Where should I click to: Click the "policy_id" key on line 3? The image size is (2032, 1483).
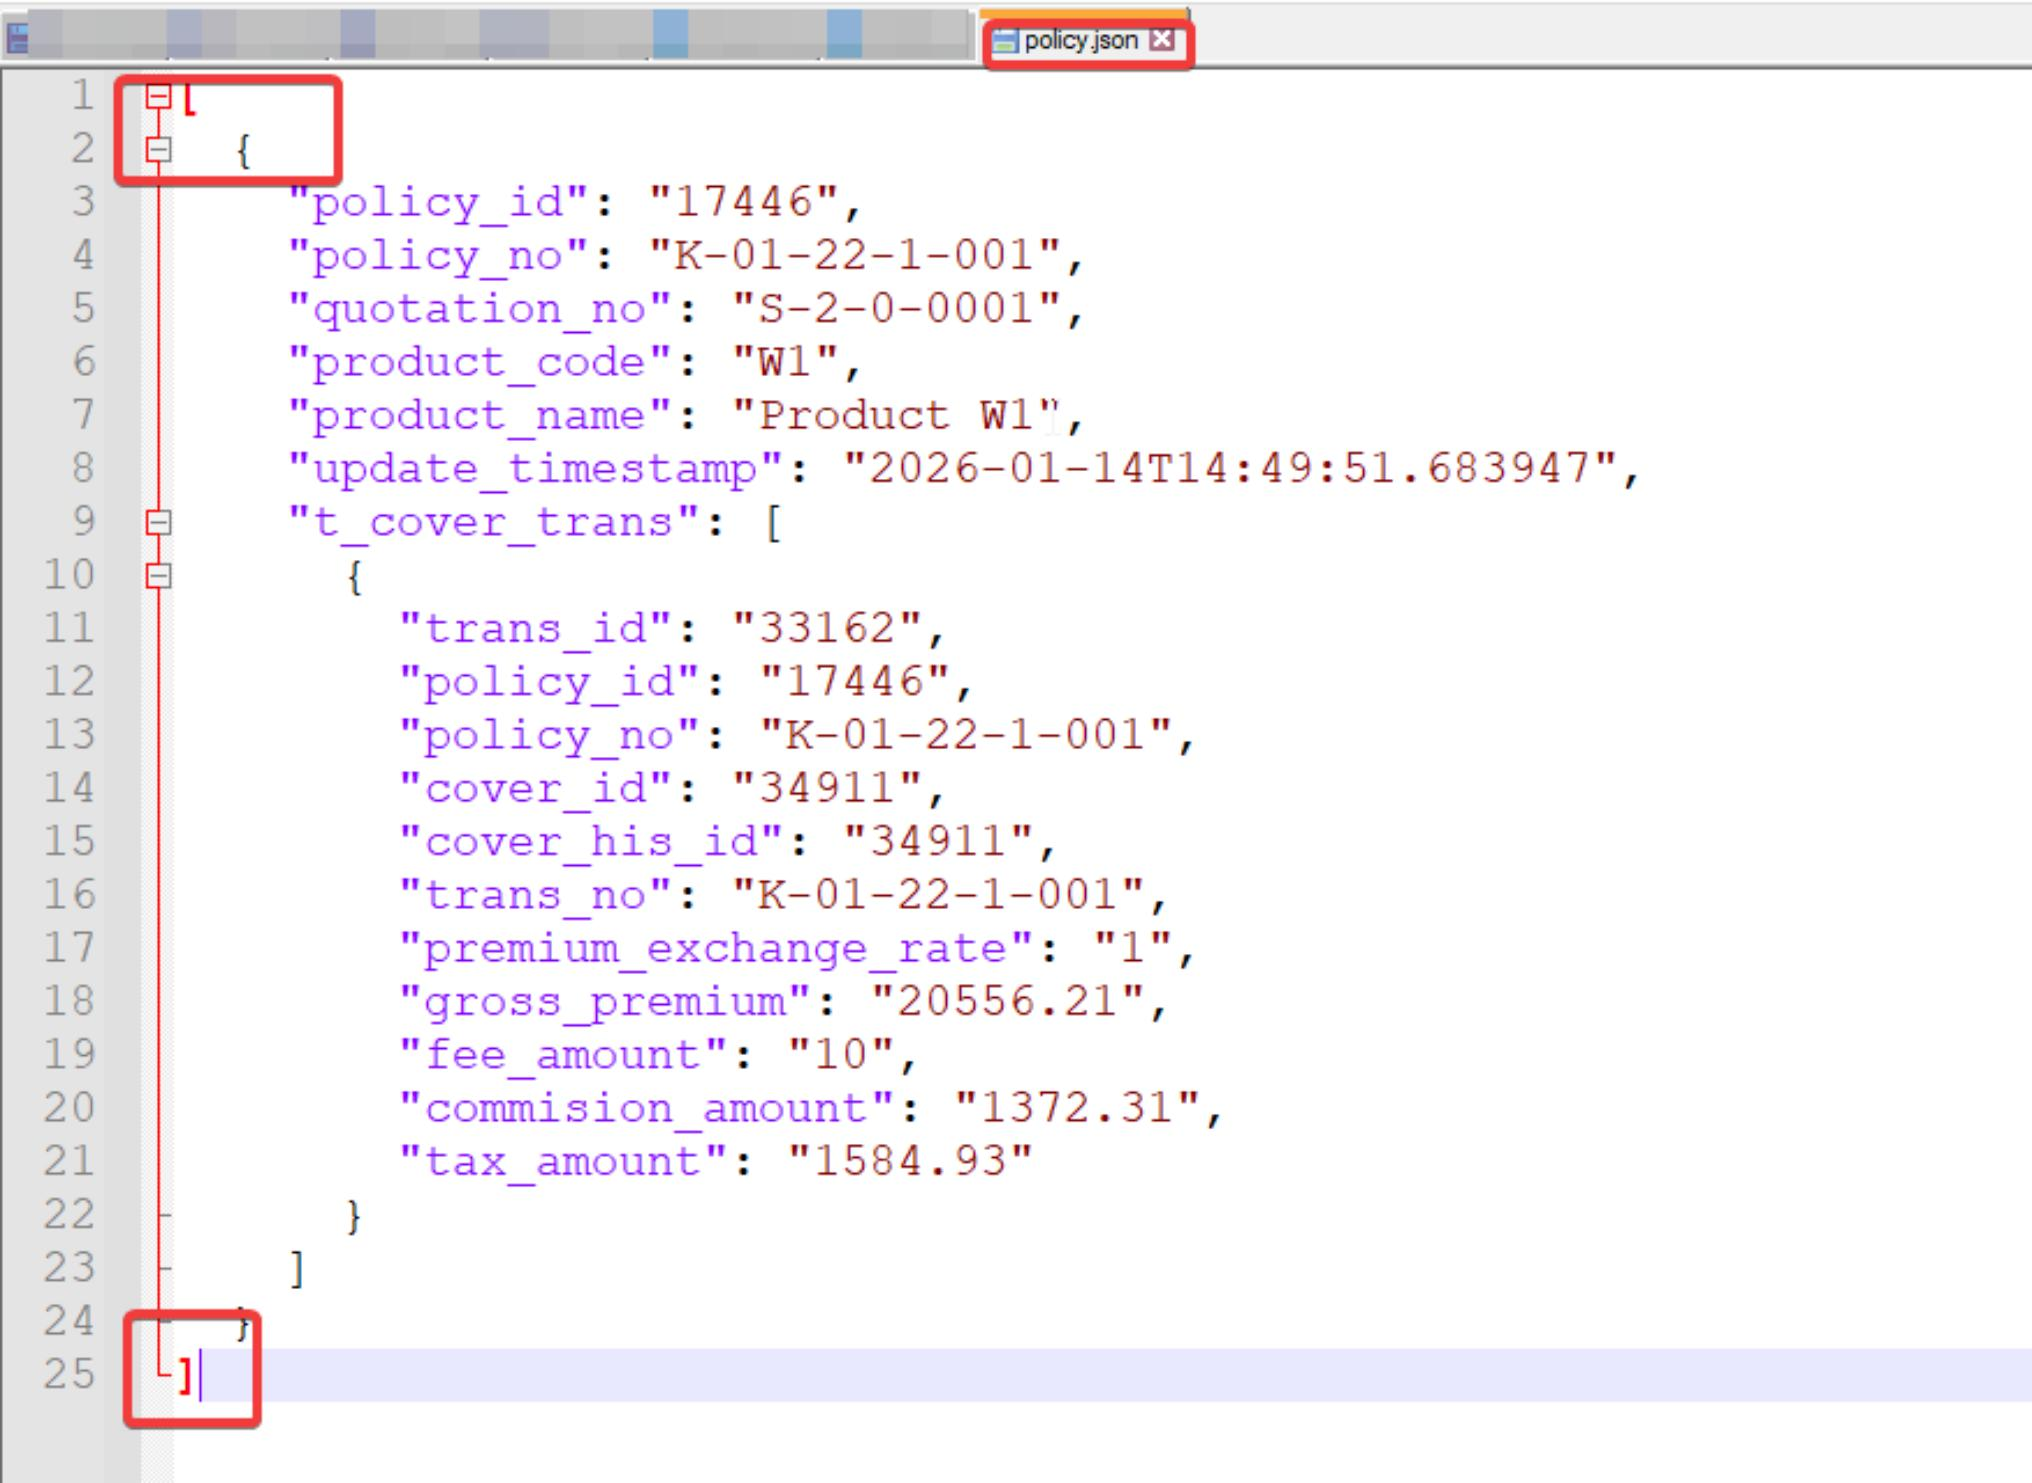click(438, 203)
